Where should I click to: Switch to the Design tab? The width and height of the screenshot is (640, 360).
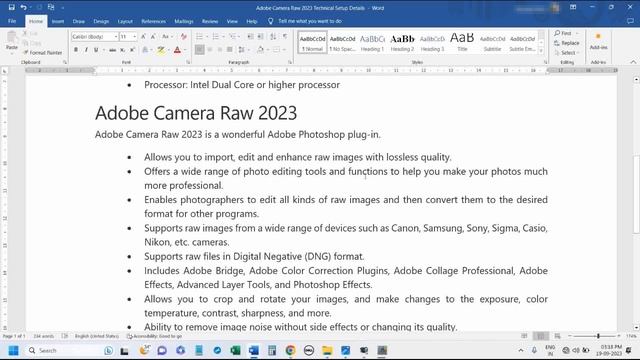coord(101,21)
